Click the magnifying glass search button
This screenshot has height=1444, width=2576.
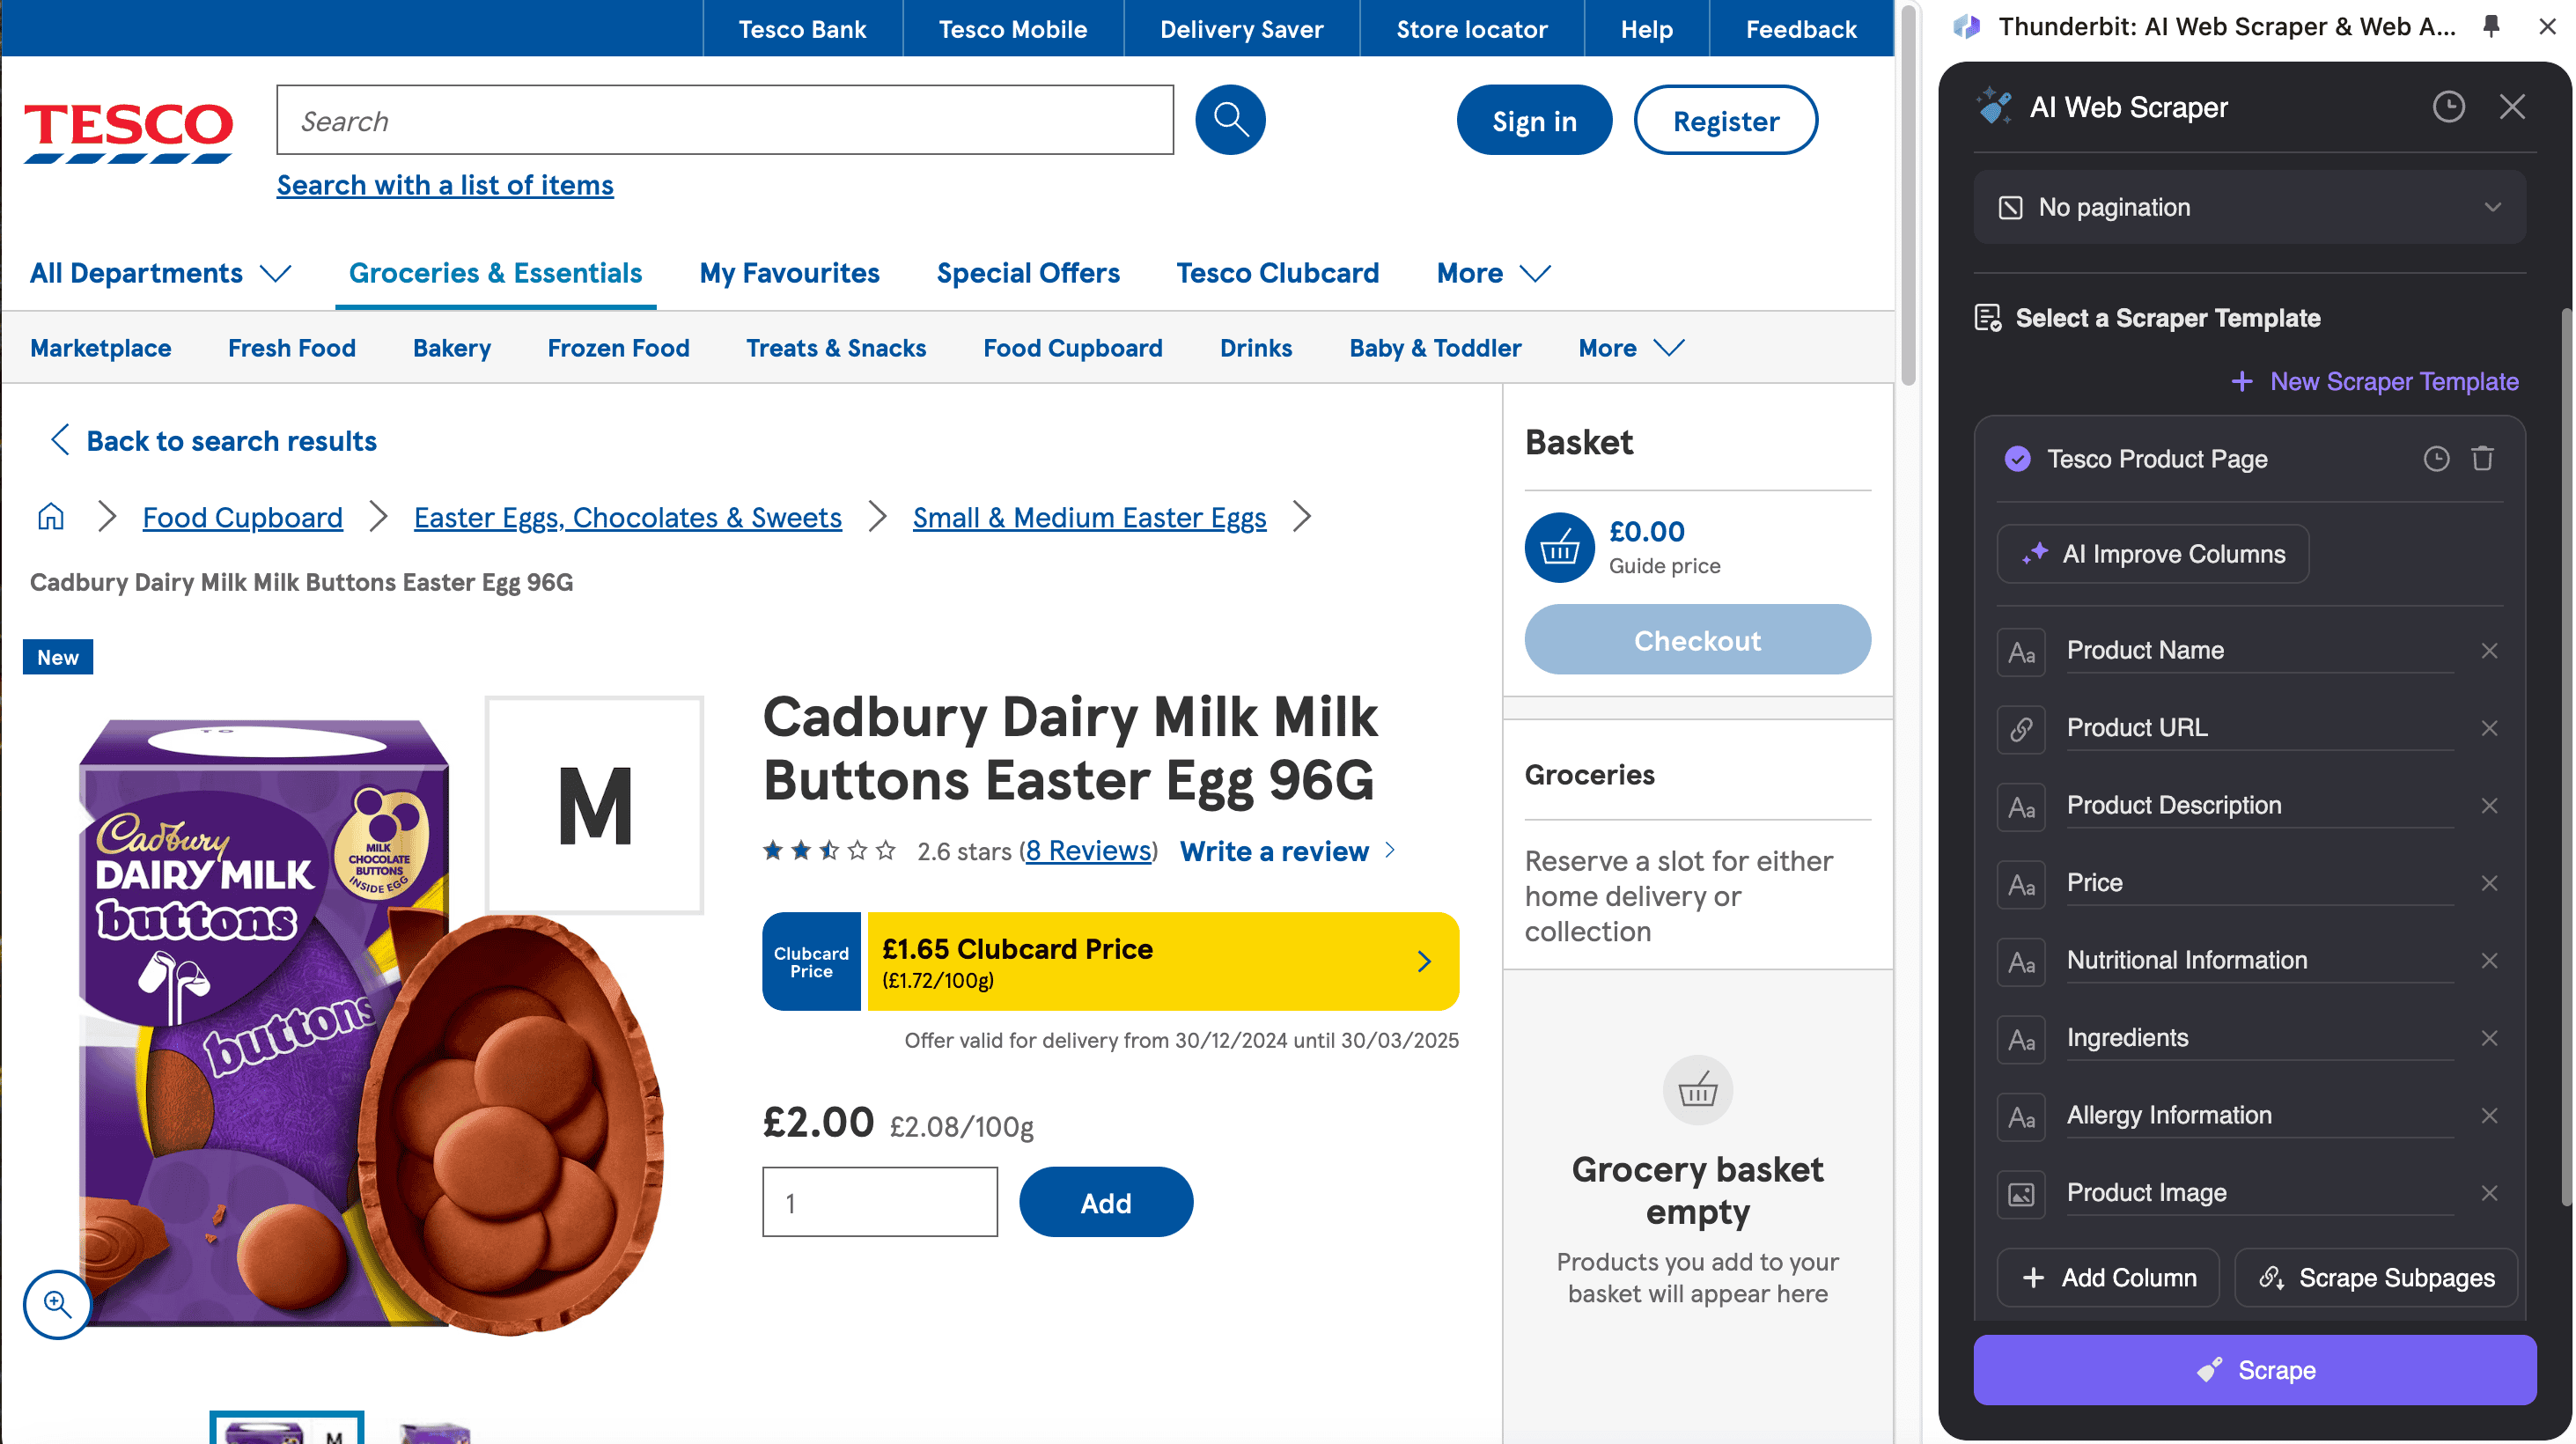pyautogui.click(x=1230, y=120)
